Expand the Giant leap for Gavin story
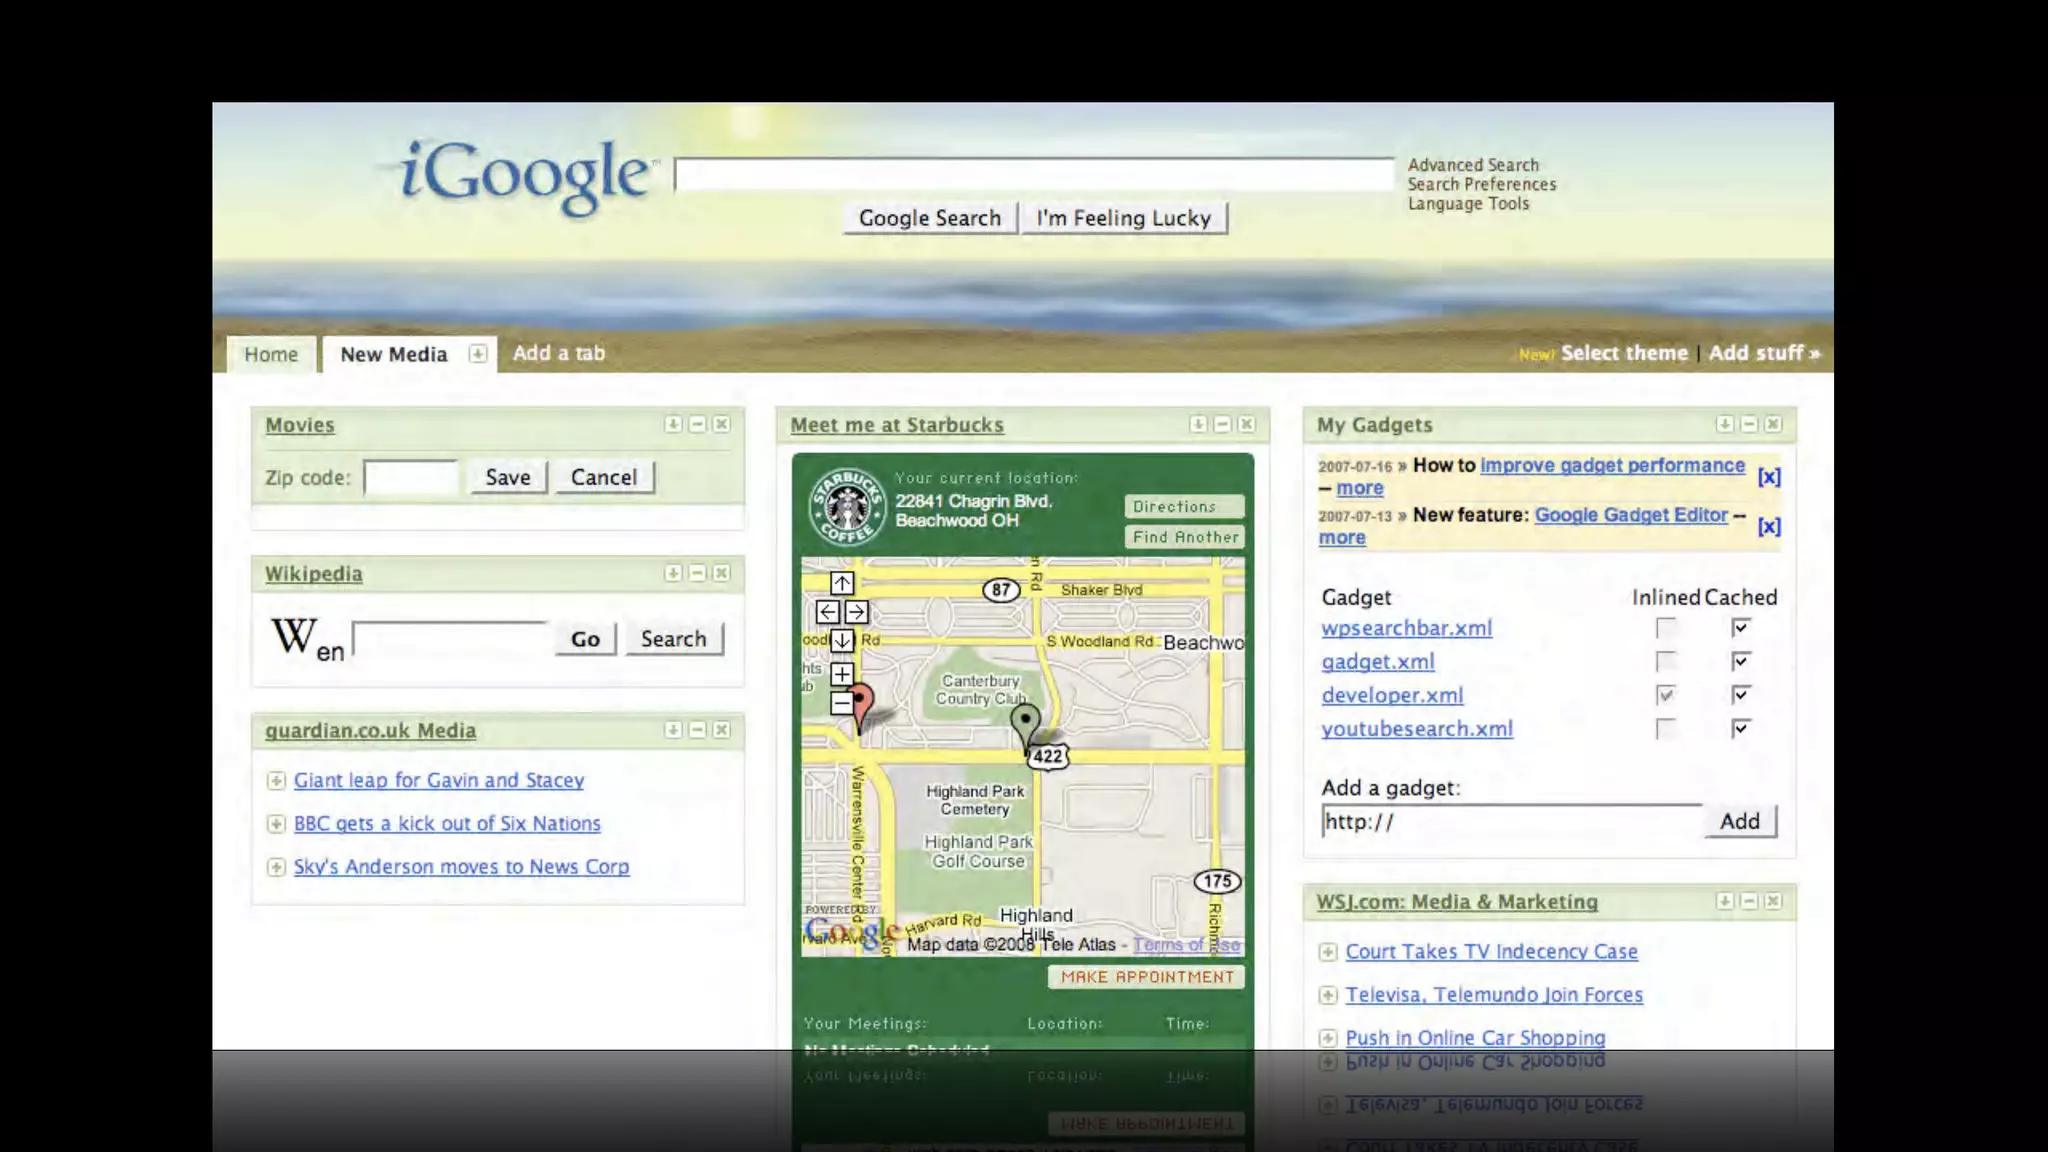Viewport: 2048px width, 1152px height. (276, 780)
